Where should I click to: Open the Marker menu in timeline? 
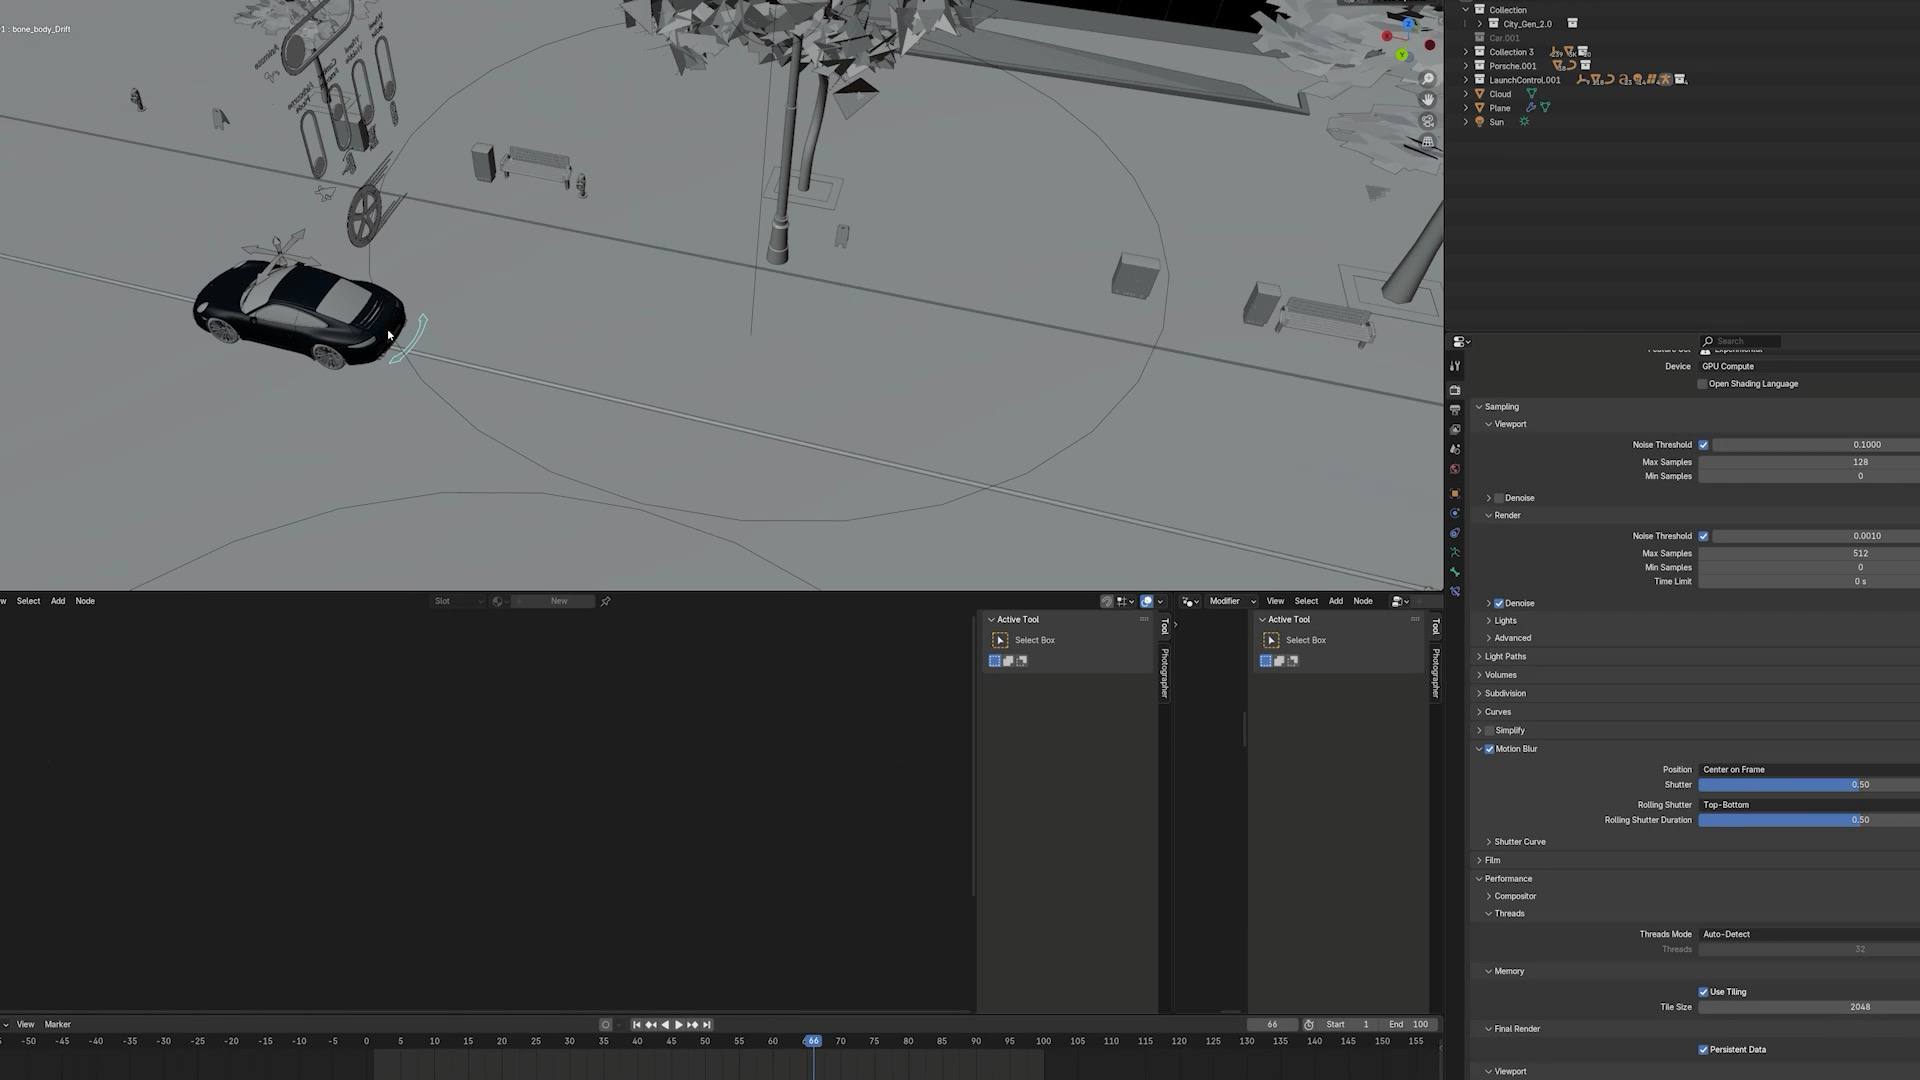pos(57,1024)
